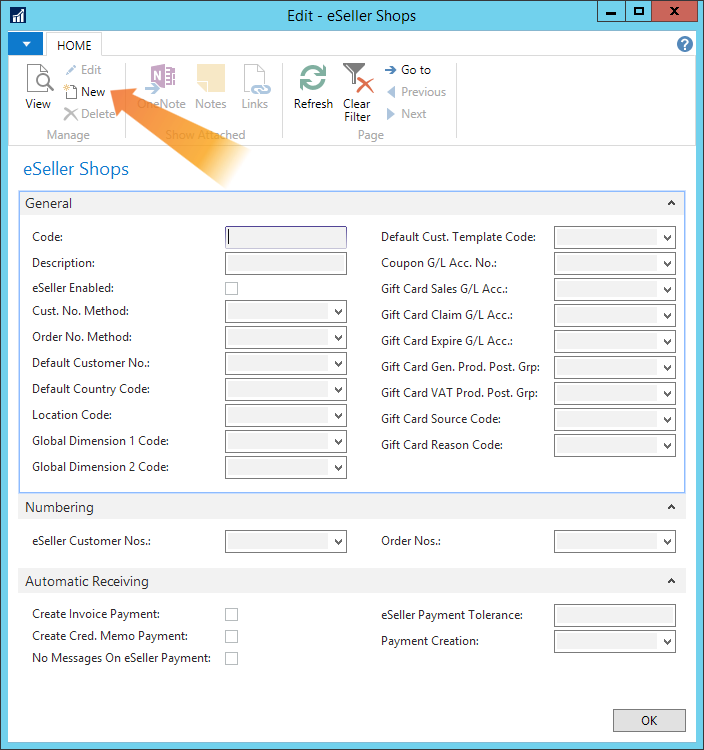Open Default Cust. Template Code dropdown
The image size is (704, 750).
(x=668, y=238)
